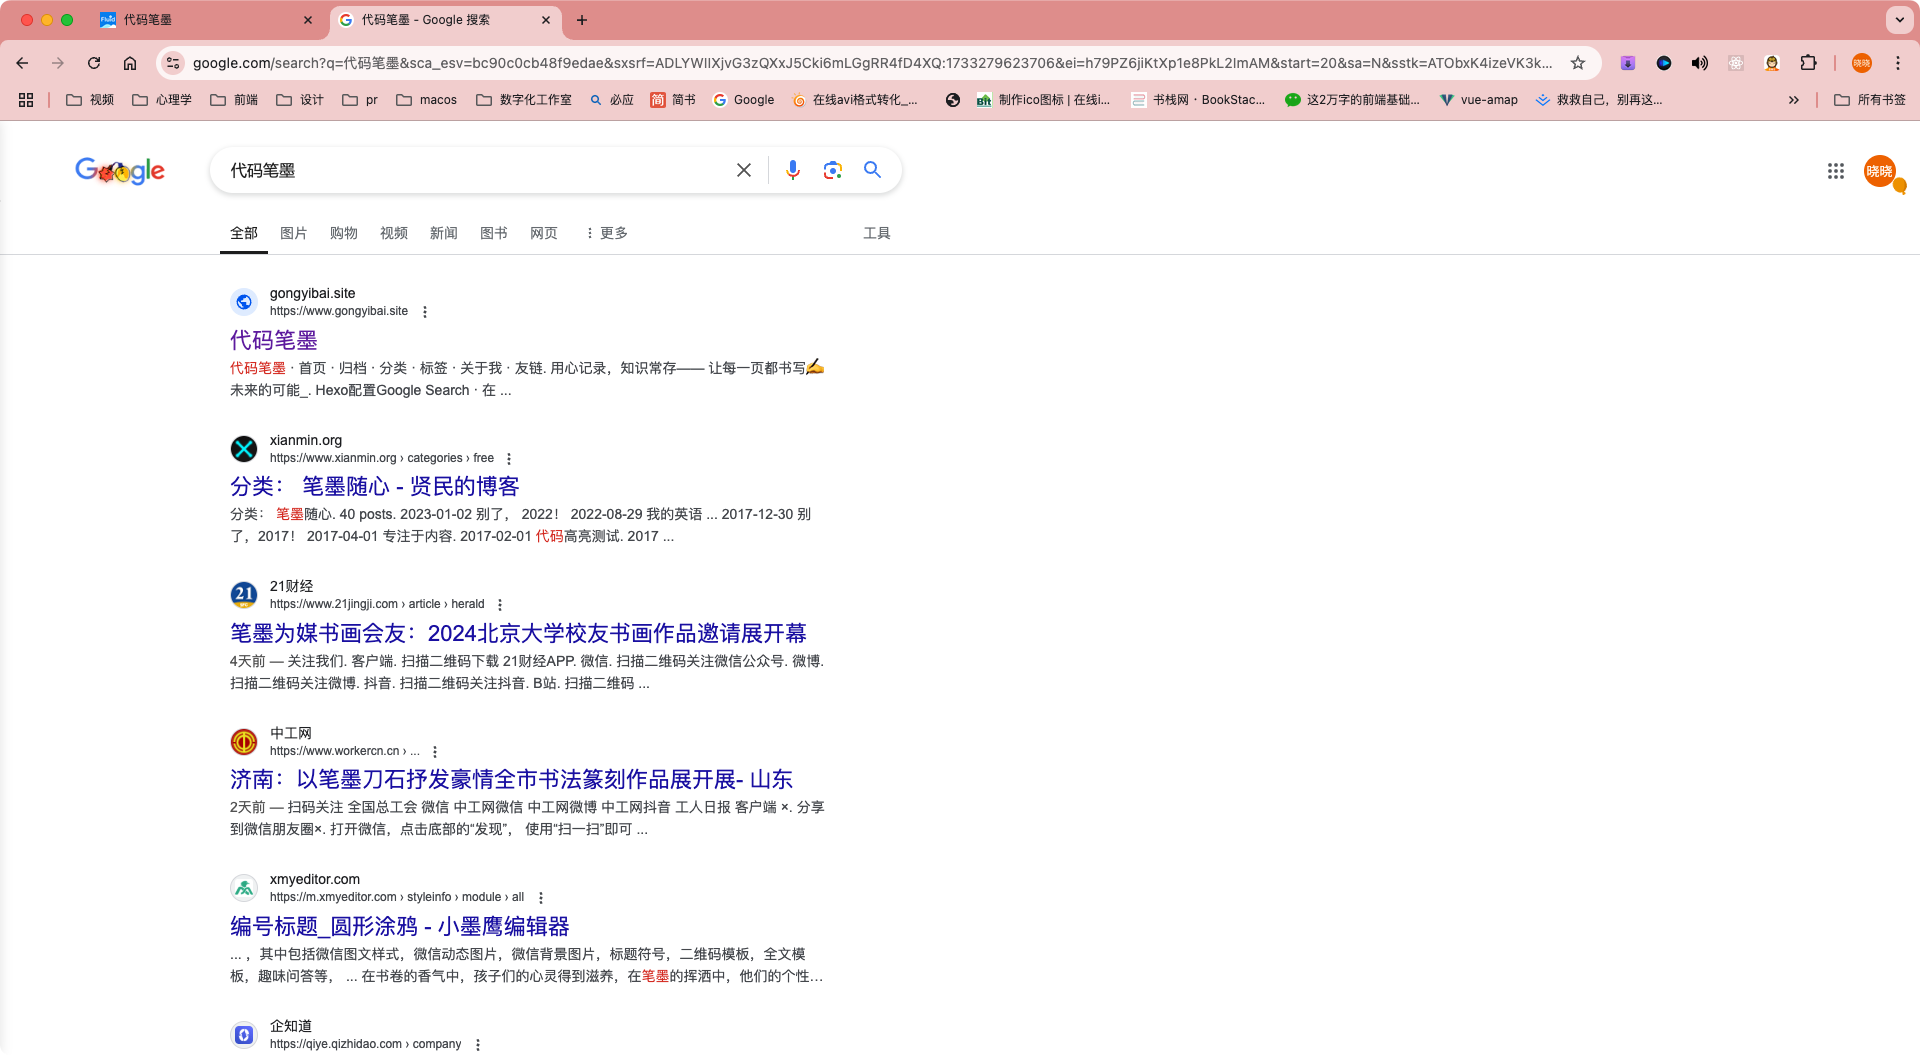This screenshot has height=1055, width=1920.
Task: View site information in the address bar
Action: coord(173,63)
